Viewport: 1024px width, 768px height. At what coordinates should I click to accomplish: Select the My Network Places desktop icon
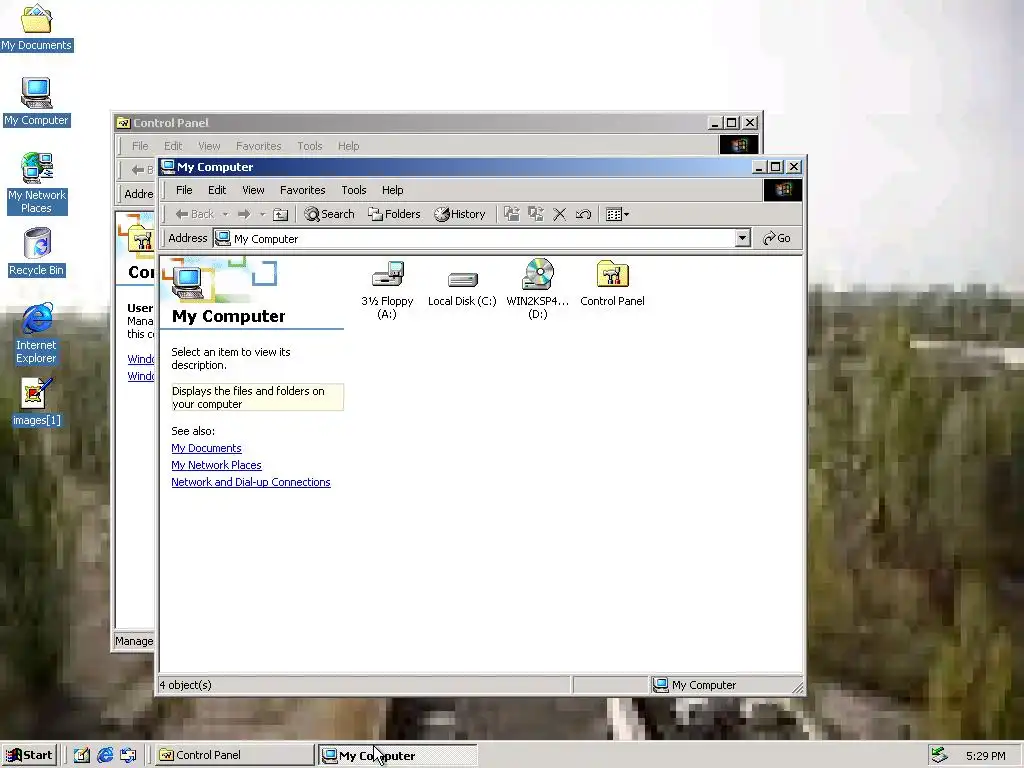[37, 183]
